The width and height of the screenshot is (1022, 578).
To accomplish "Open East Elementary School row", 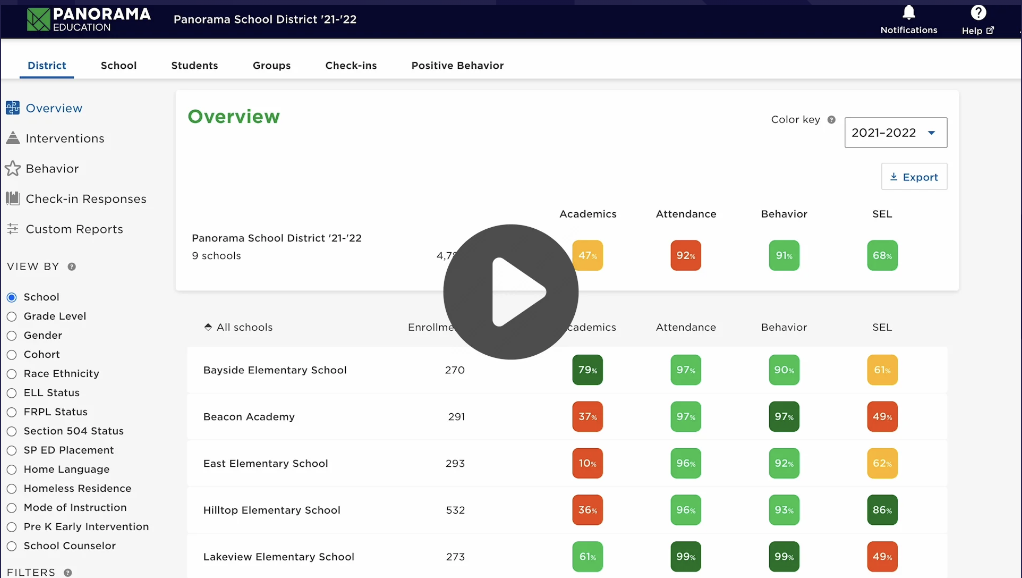I will coord(567,463).
